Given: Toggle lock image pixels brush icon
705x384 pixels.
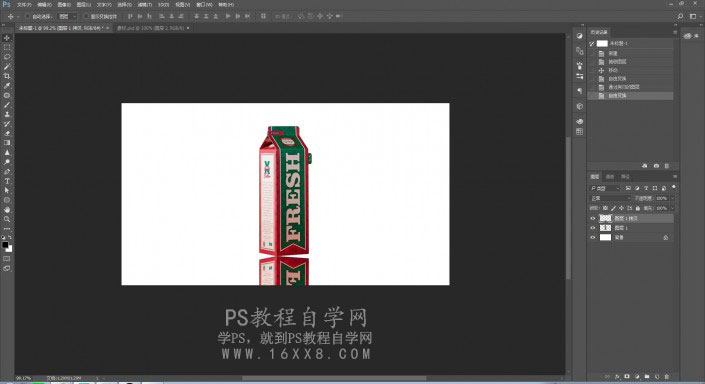Looking at the screenshot, I should [613, 208].
